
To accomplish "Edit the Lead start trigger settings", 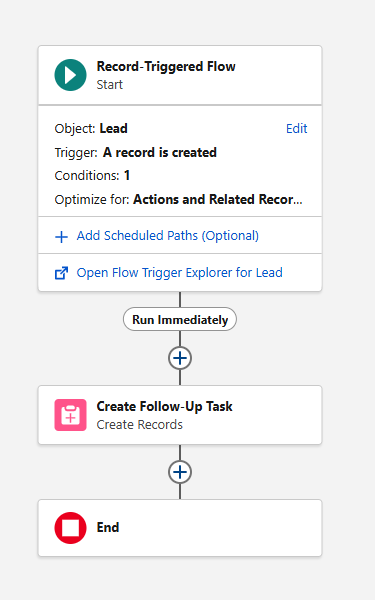I will pyautogui.click(x=297, y=129).
